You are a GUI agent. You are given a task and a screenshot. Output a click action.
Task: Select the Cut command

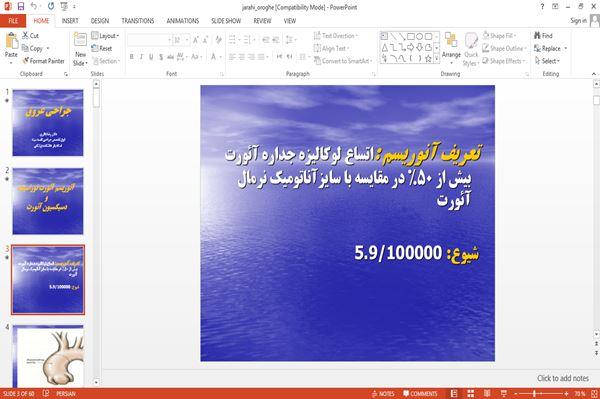pyautogui.click(x=31, y=36)
